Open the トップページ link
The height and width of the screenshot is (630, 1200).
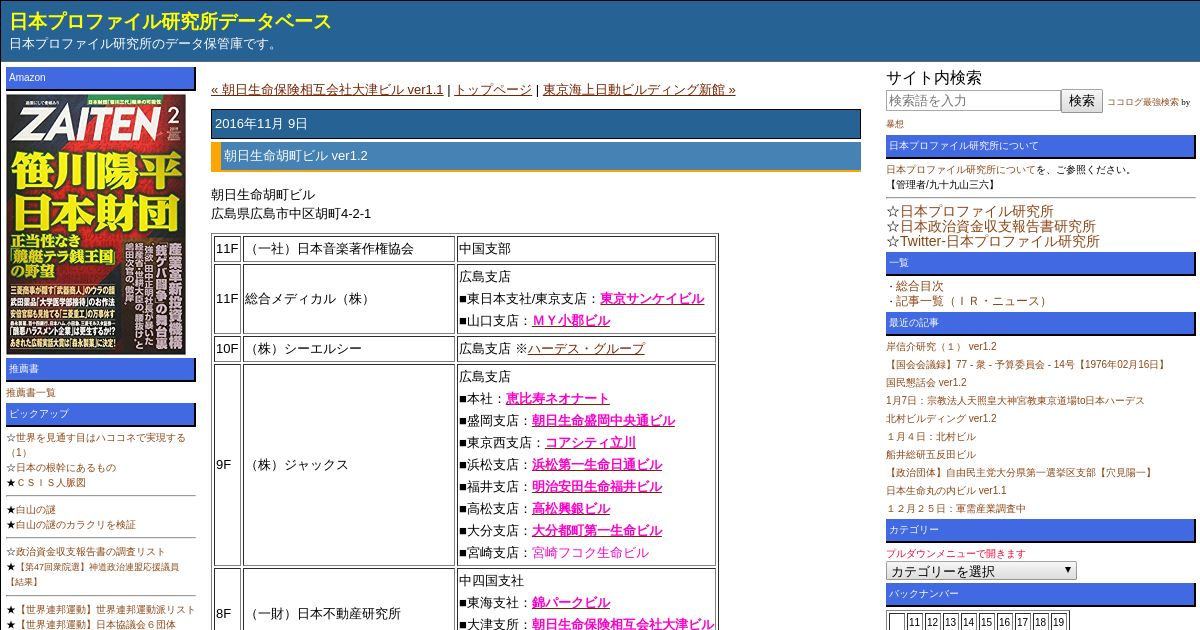click(x=493, y=89)
